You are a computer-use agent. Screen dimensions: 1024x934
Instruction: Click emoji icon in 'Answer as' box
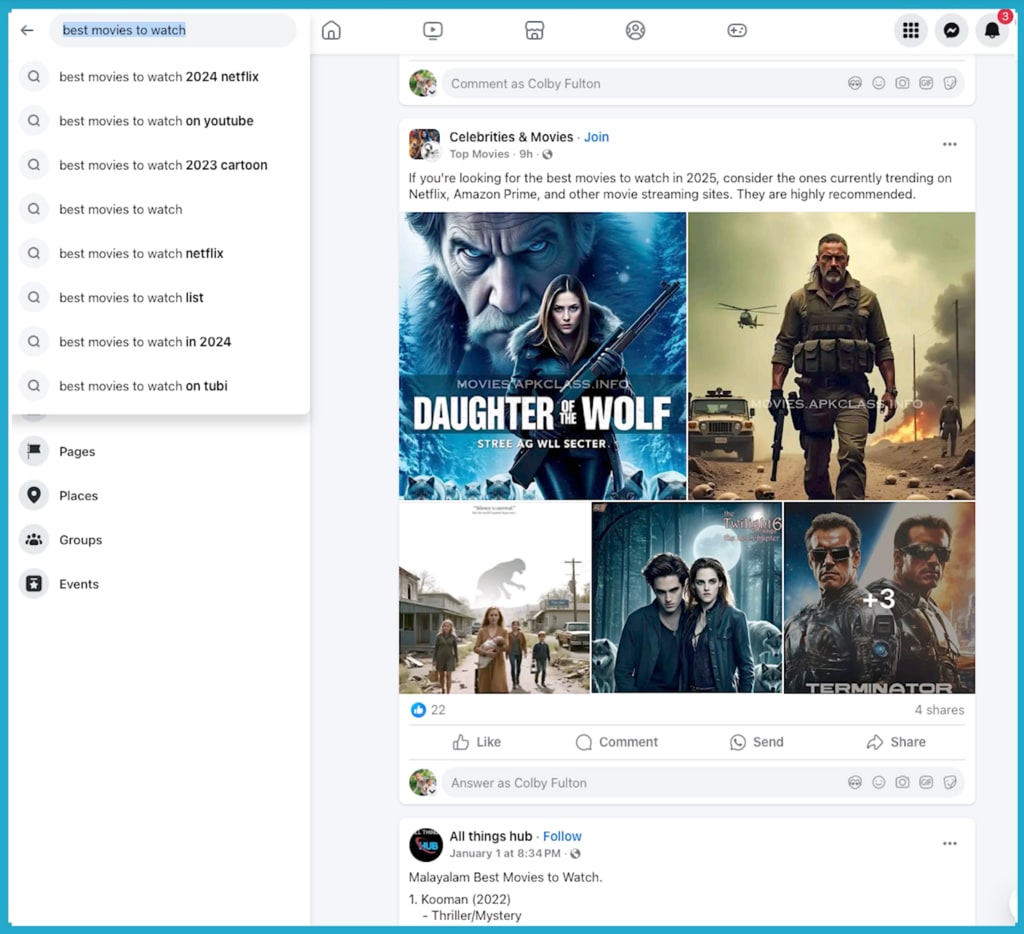click(879, 782)
